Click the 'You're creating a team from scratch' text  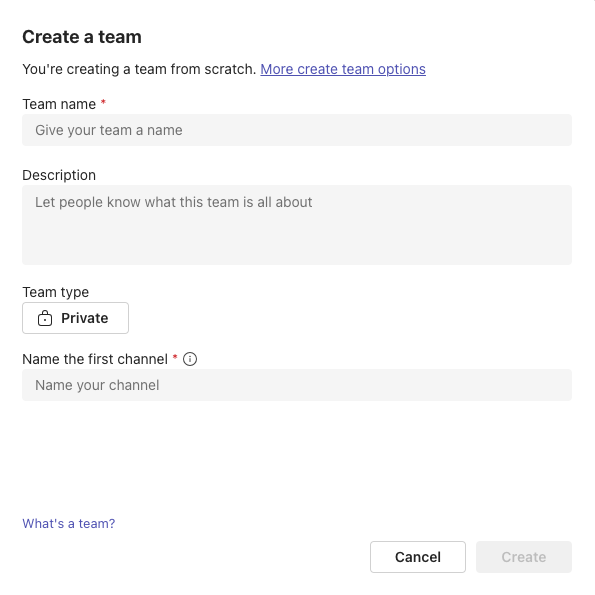(x=139, y=69)
